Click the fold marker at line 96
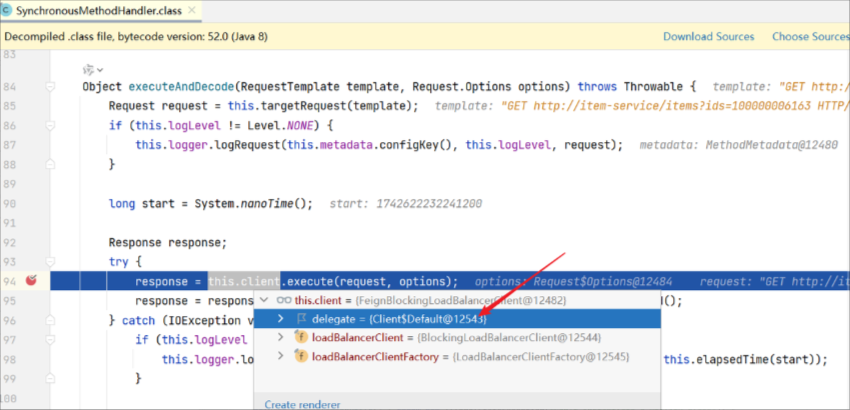This screenshot has height=410, width=850. (x=50, y=320)
